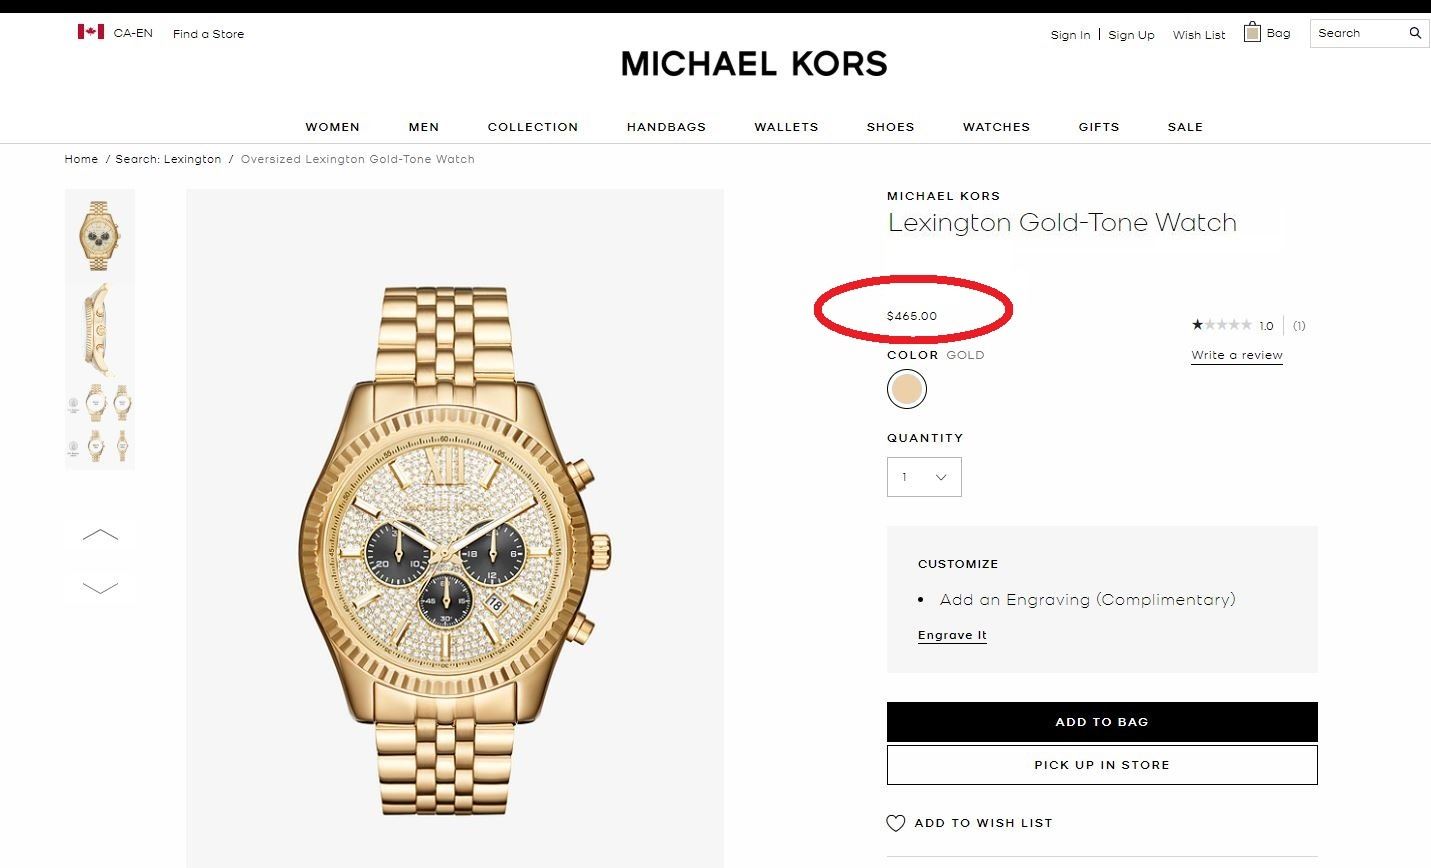Image resolution: width=1431 pixels, height=868 pixels.
Task: Click the Canadian flag icon
Action: (x=91, y=32)
